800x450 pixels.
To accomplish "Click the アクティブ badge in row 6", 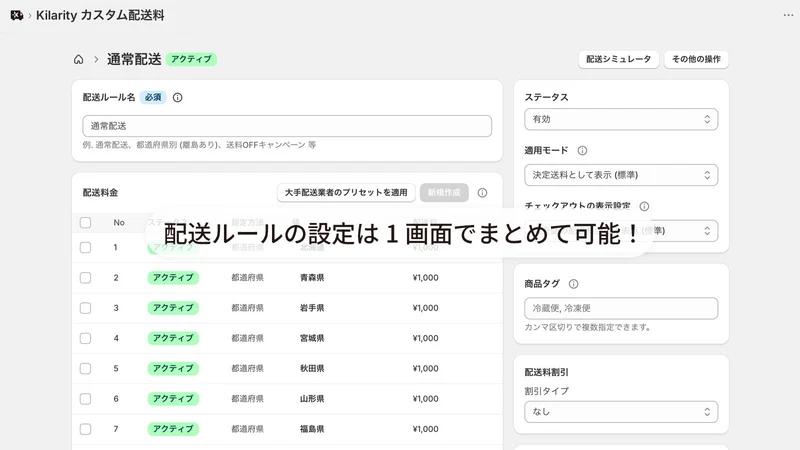I will point(173,399).
